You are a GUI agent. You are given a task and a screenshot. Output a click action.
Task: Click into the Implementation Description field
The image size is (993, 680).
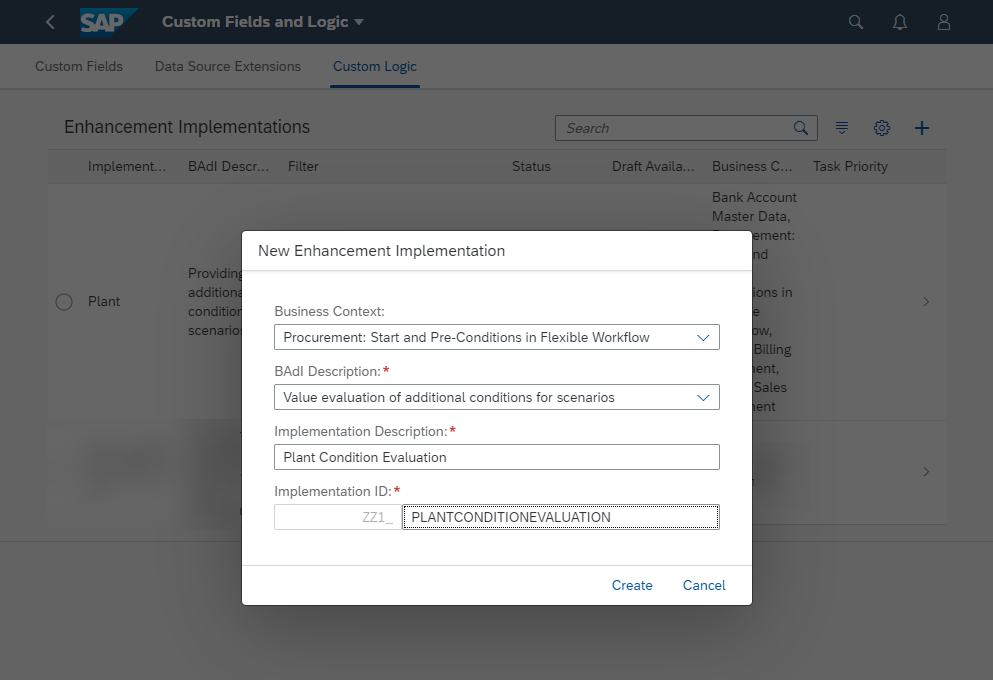(496, 457)
